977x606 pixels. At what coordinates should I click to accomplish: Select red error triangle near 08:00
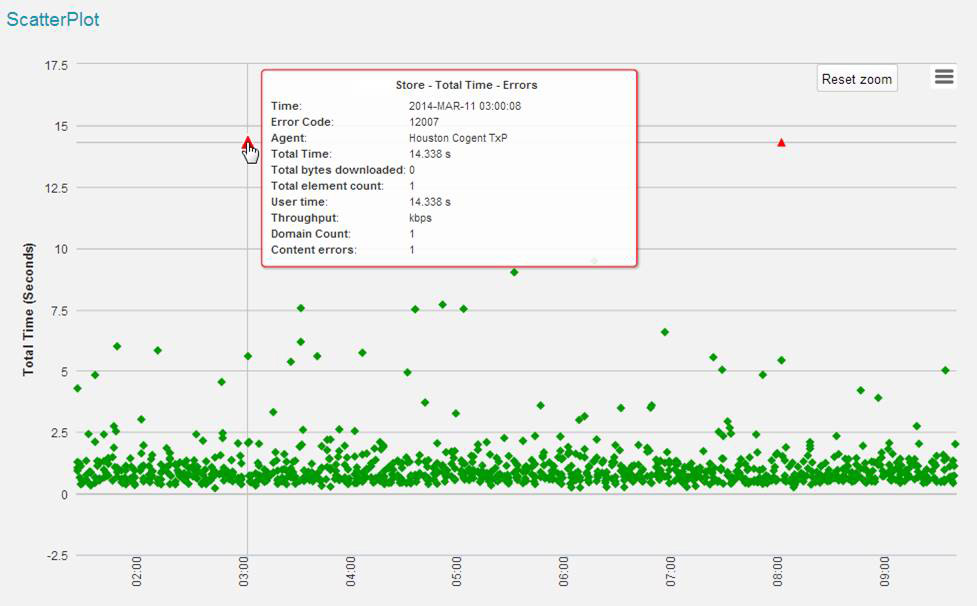[x=781, y=143]
